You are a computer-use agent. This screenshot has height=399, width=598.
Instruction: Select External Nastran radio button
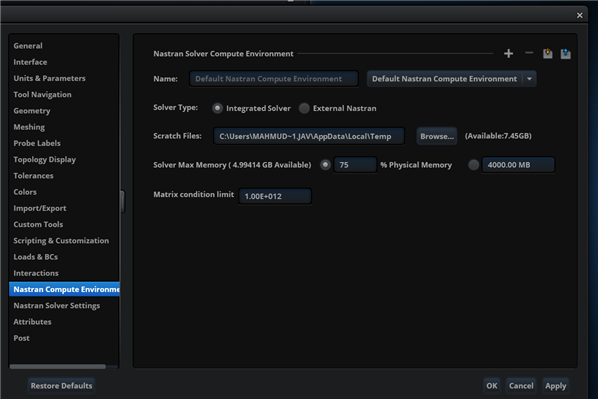point(304,108)
